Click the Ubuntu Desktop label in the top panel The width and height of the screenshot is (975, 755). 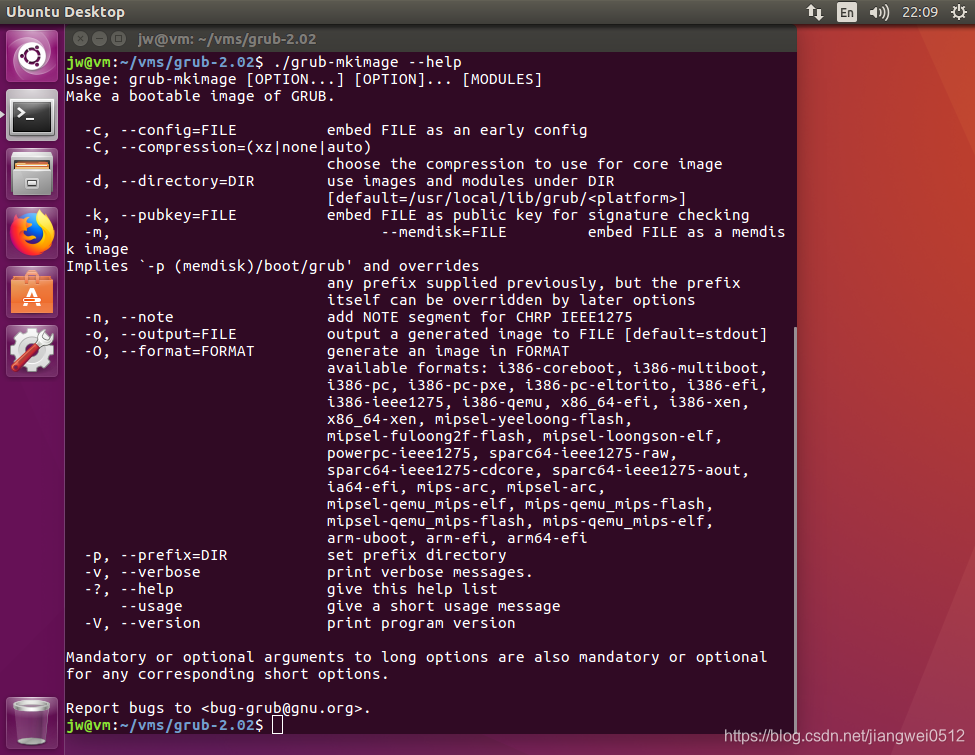(x=65, y=12)
